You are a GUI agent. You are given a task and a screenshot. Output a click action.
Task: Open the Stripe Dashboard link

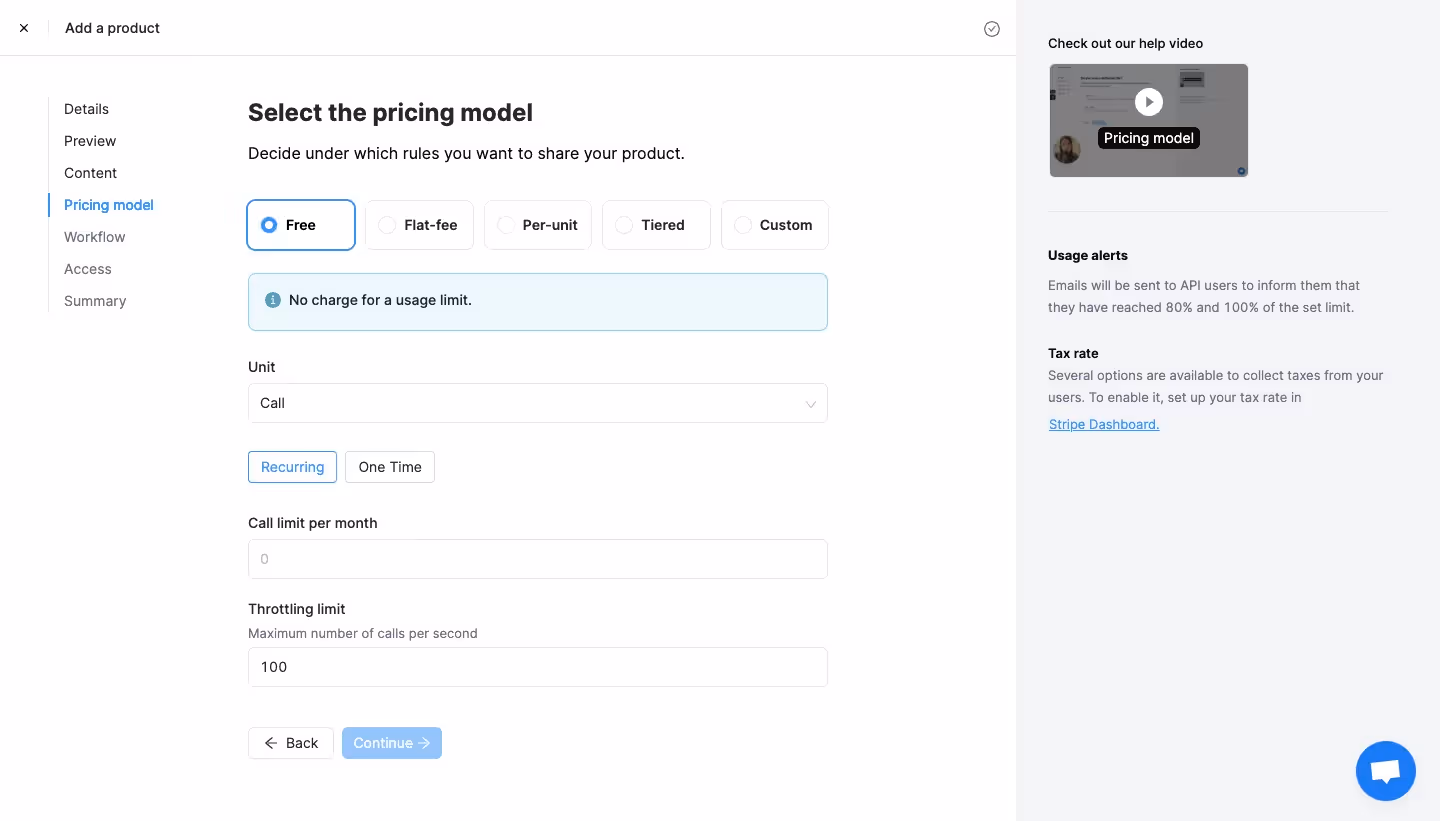click(1103, 424)
